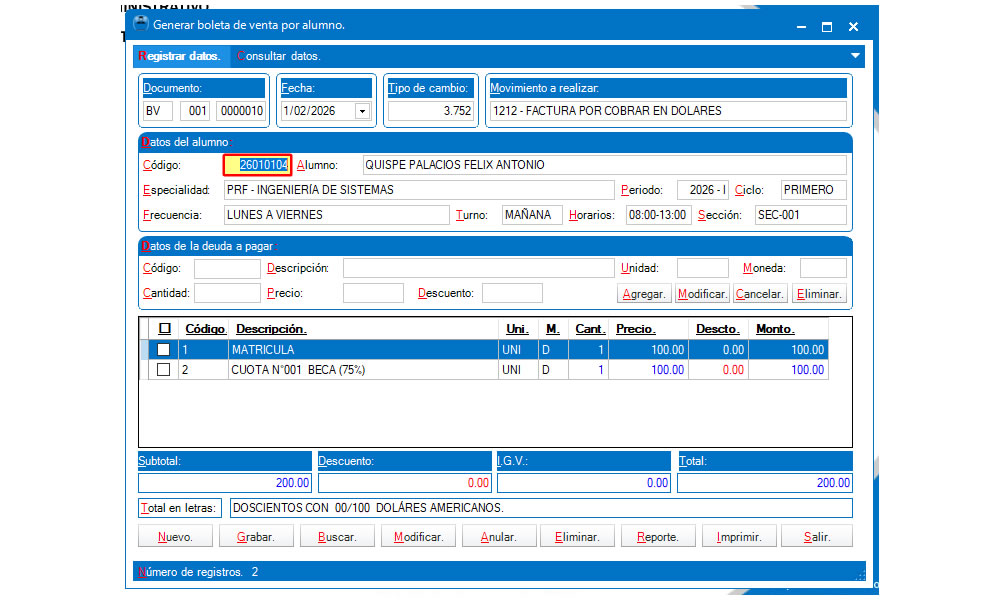Switch to Consultar datos tab
The height and width of the screenshot is (600, 1000).
(x=279, y=56)
